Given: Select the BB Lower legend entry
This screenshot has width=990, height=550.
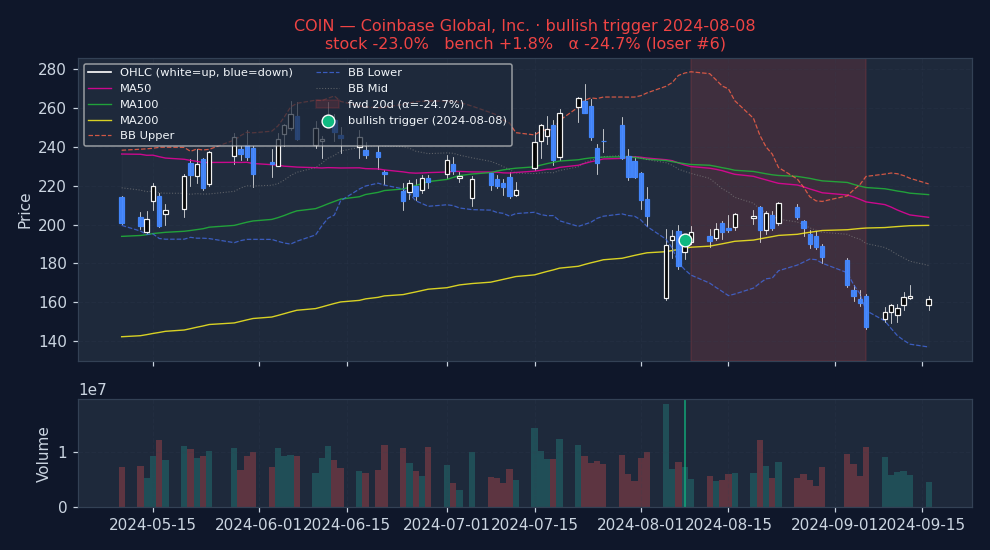Looking at the screenshot, I should pos(374,73).
